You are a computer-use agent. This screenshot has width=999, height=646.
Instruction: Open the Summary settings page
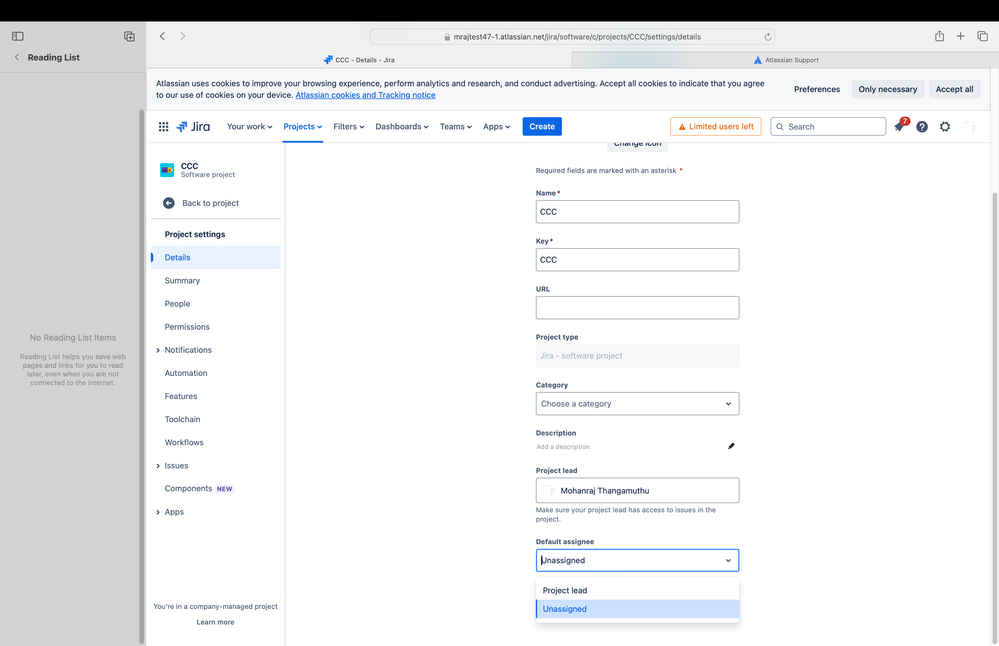[215, 281]
